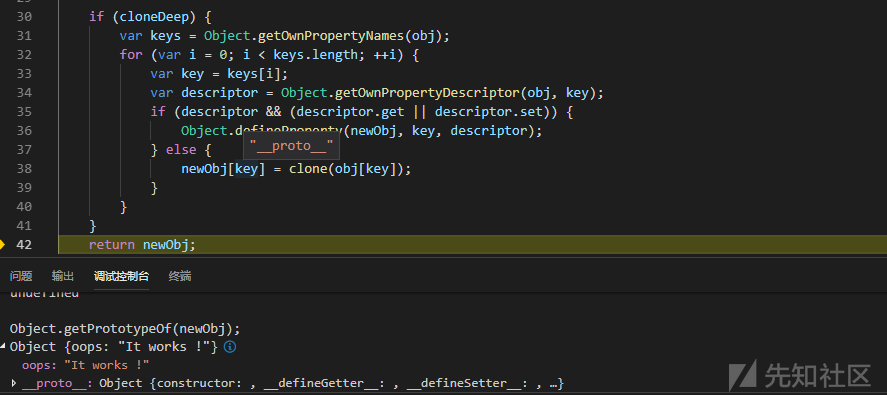Click the yellow debug arrow at line 42

point(2,244)
